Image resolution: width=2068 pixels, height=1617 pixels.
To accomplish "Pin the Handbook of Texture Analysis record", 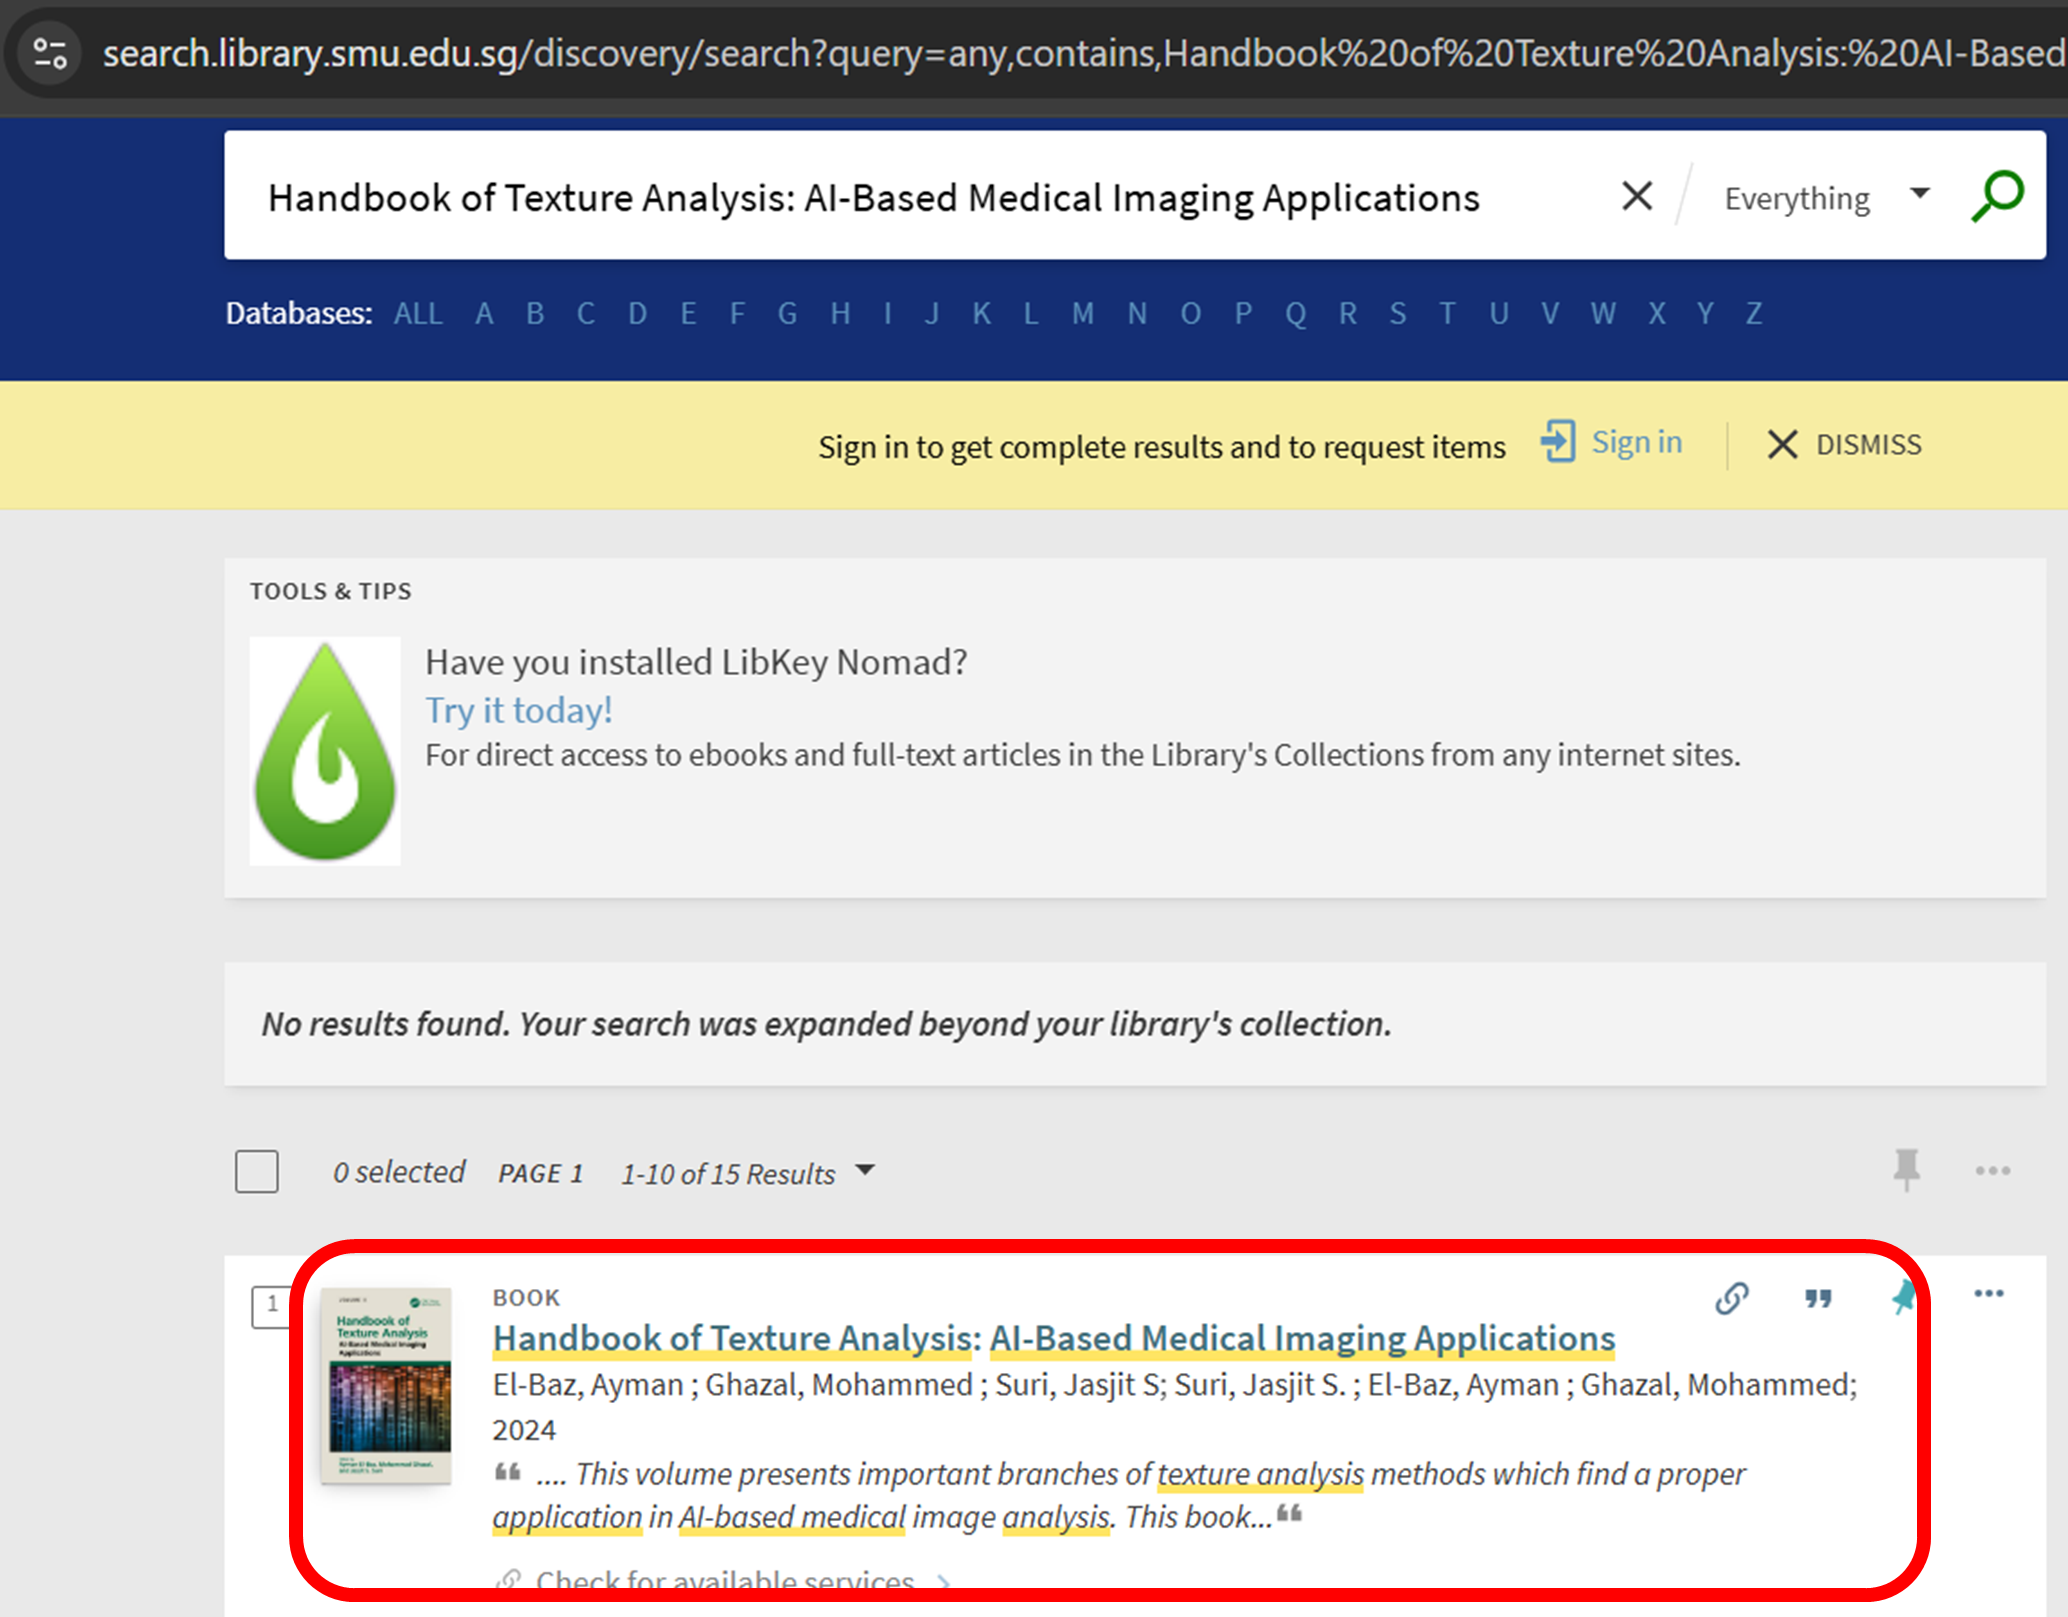I will 1901,1298.
